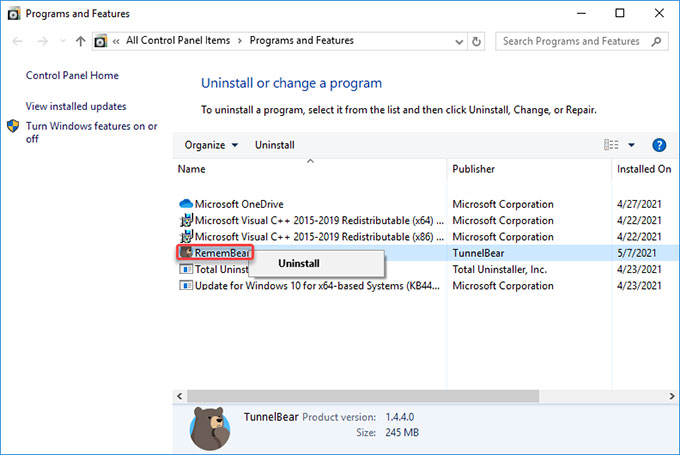
Task: Click the Total Uninstaller program icon
Action: tap(186, 269)
